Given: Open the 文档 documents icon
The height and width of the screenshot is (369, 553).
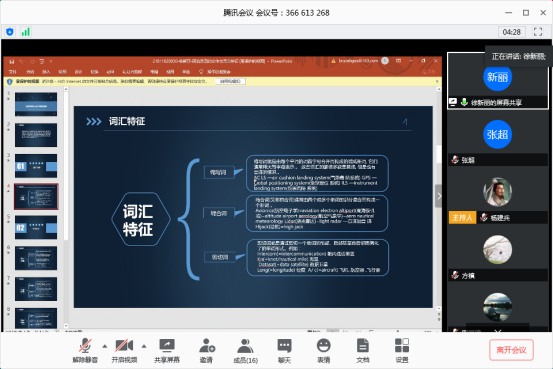Looking at the screenshot, I should click(363, 351).
